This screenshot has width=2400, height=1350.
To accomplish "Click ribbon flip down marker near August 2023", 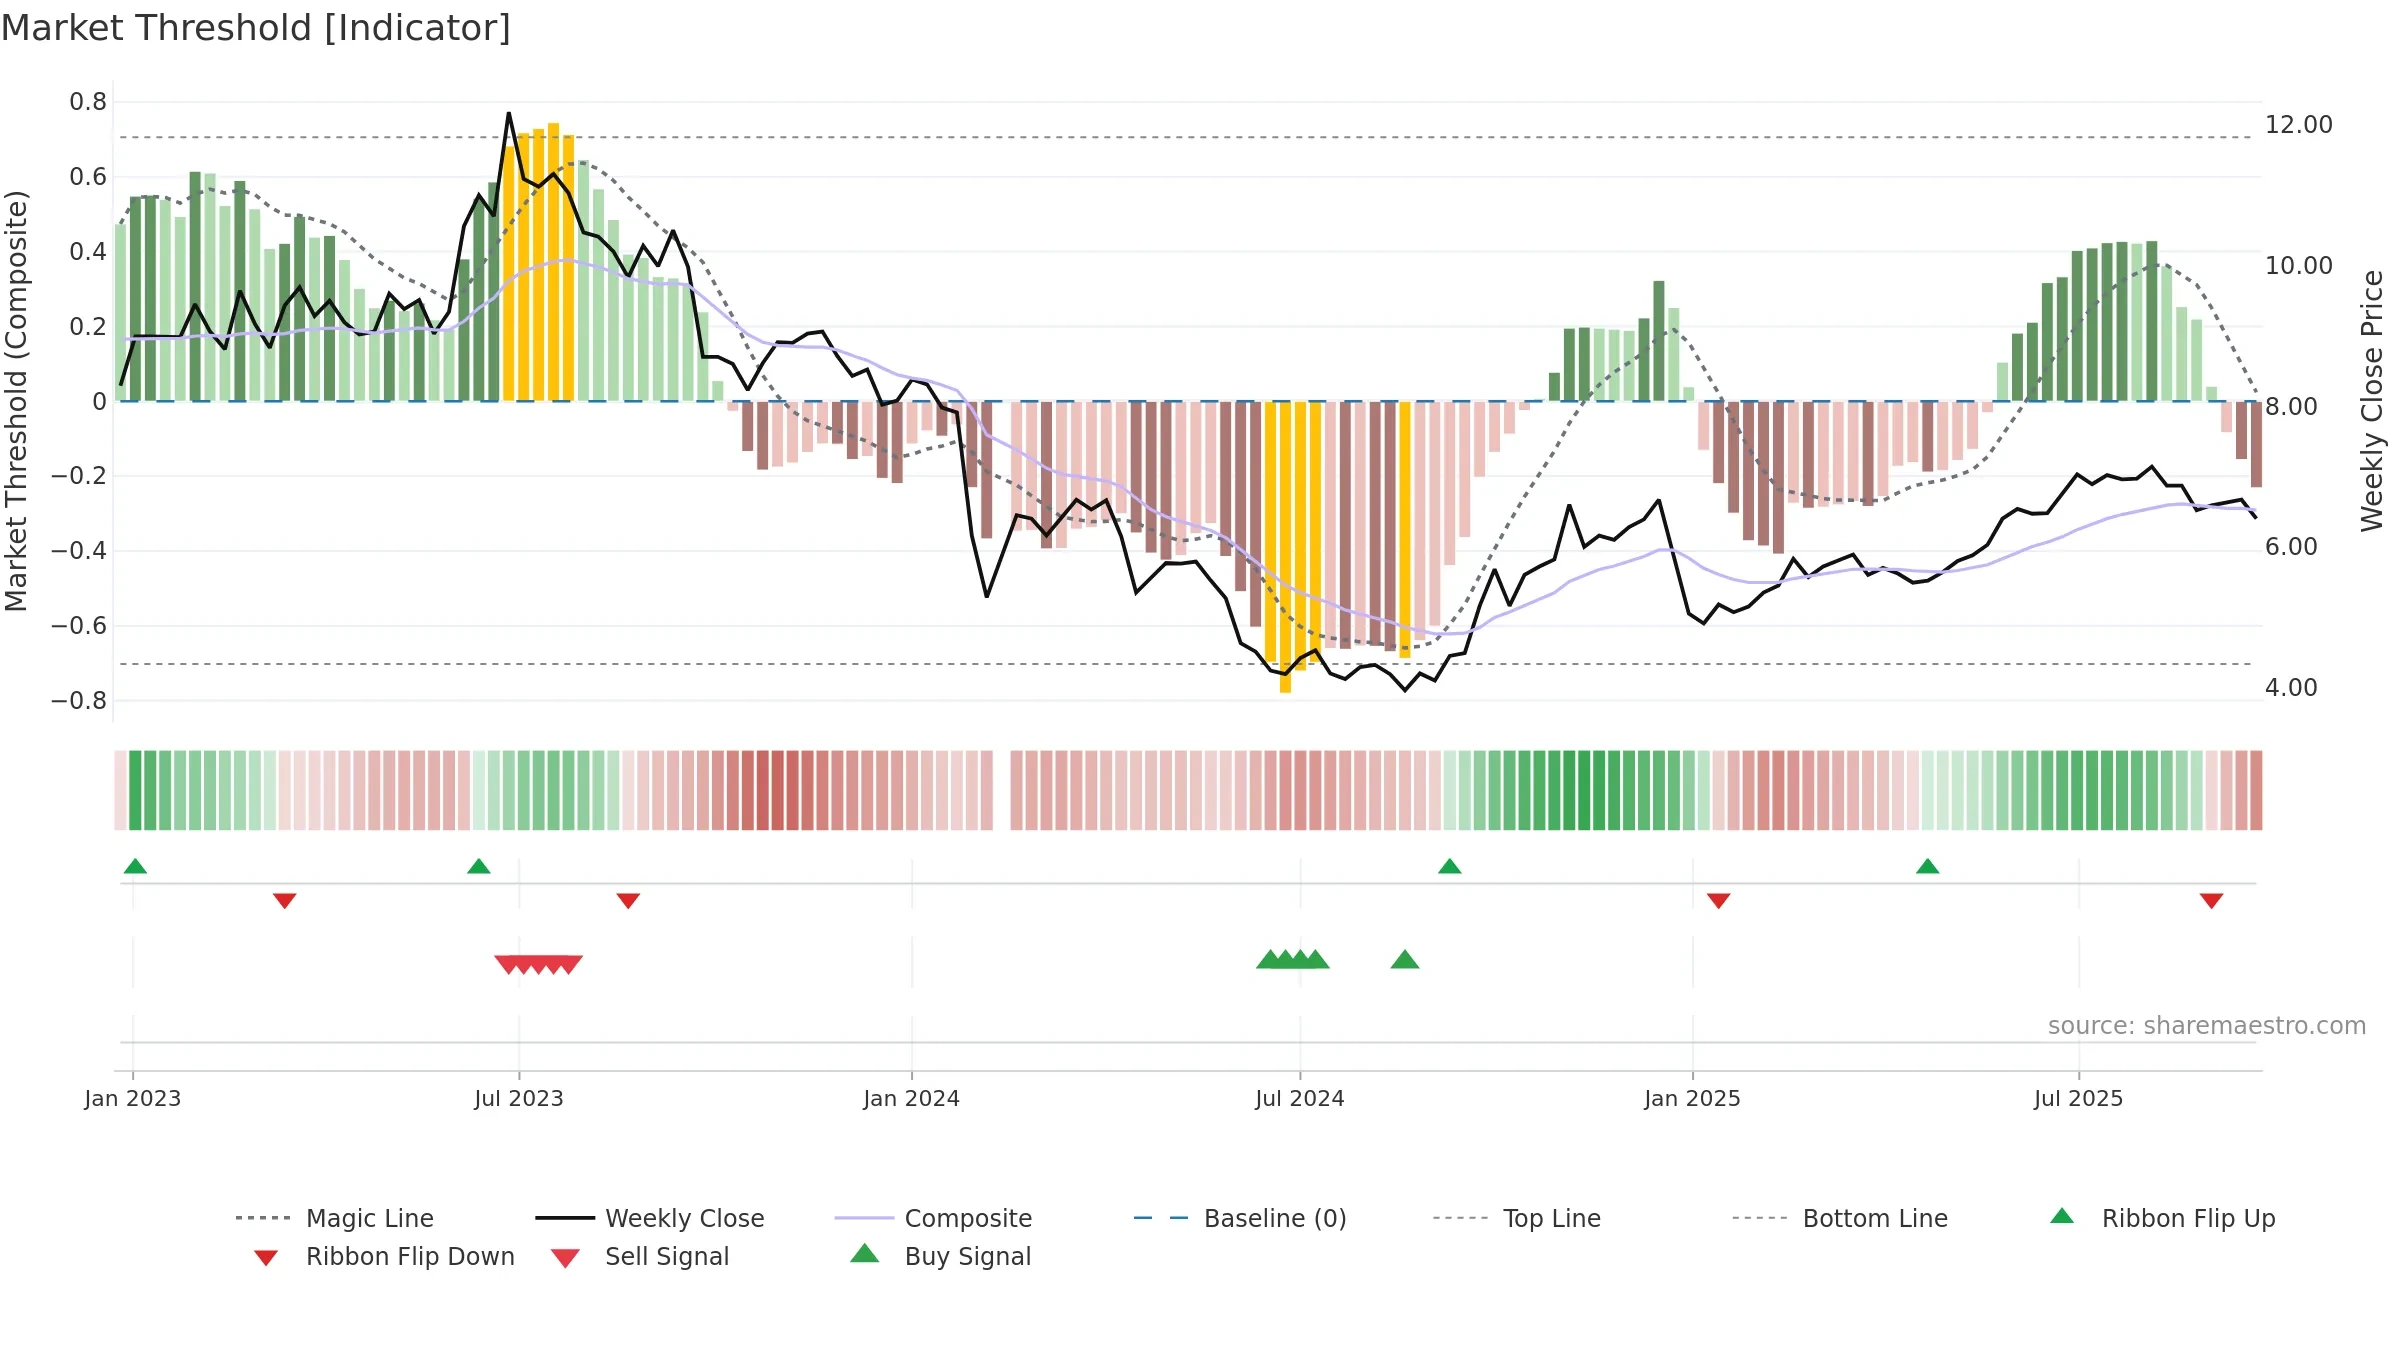I will [628, 901].
